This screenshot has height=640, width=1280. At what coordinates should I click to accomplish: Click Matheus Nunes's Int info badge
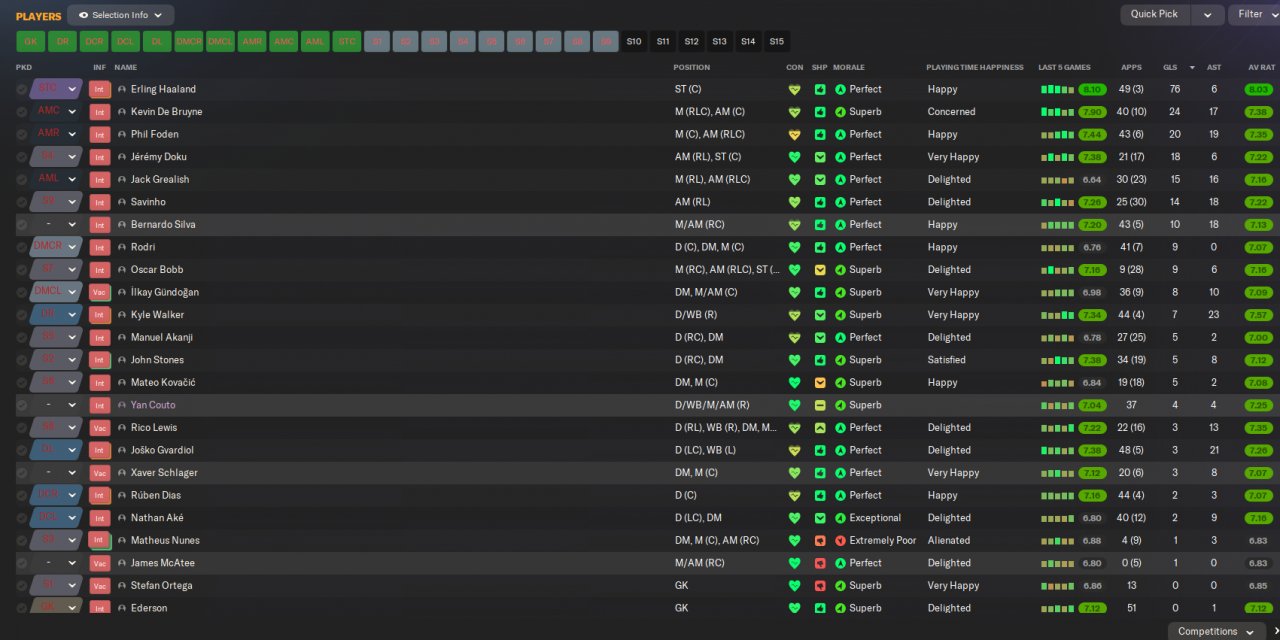coord(99,540)
